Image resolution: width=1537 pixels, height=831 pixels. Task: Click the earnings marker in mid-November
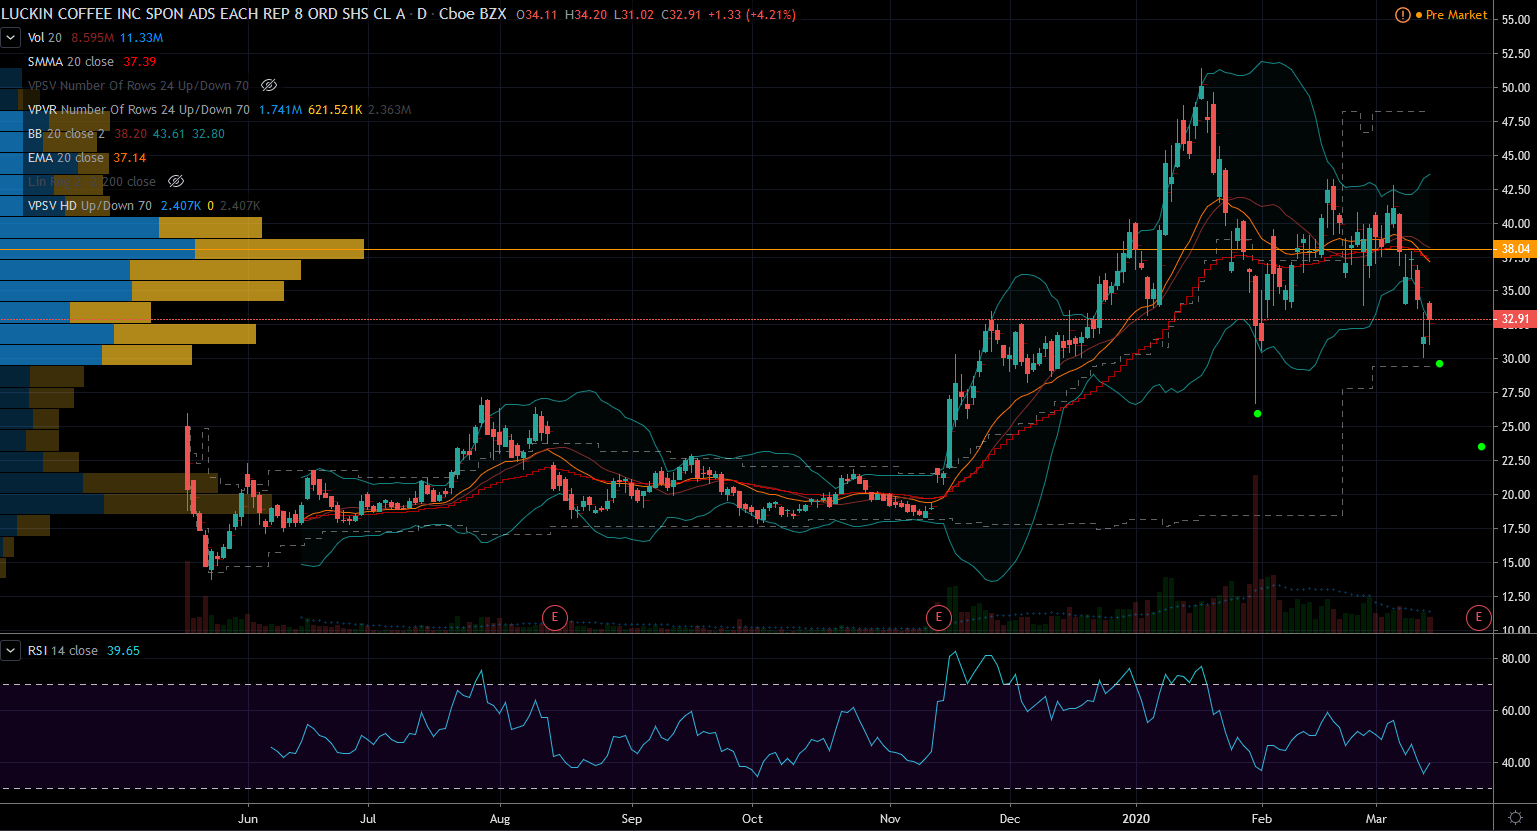938,617
